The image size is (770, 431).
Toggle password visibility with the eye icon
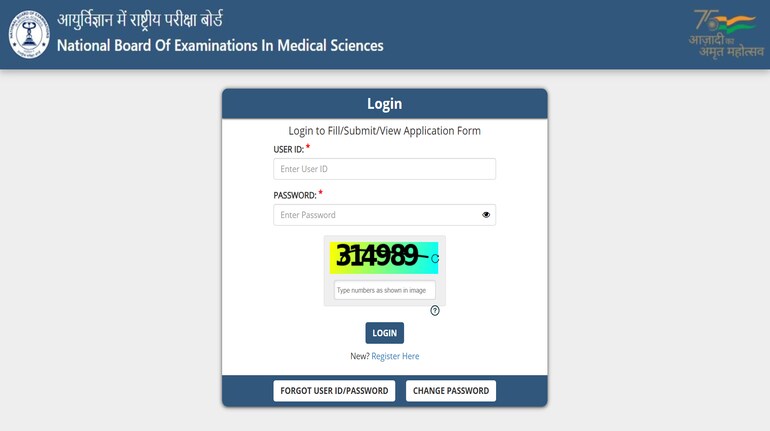click(486, 215)
